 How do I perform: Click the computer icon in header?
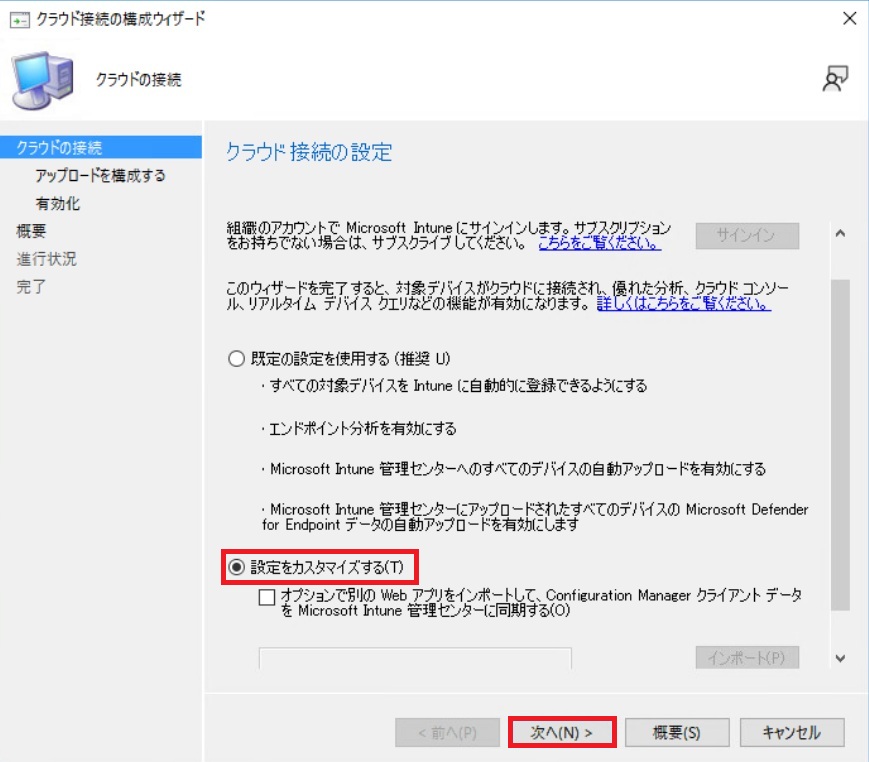pyautogui.click(x=42, y=80)
